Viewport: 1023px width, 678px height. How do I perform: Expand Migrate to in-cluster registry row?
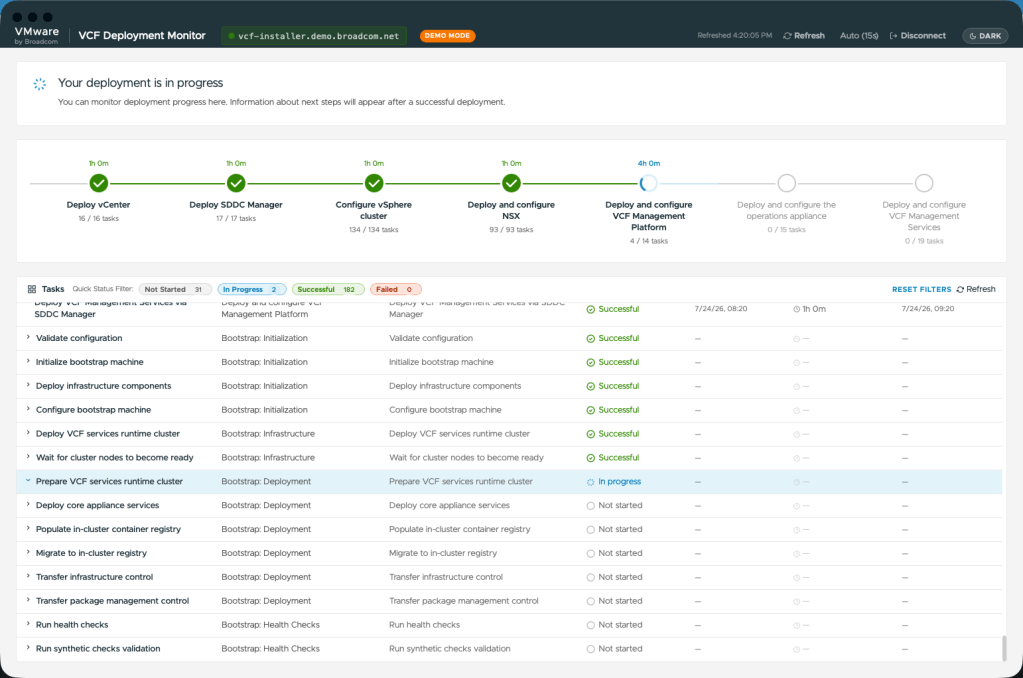tap(28, 552)
